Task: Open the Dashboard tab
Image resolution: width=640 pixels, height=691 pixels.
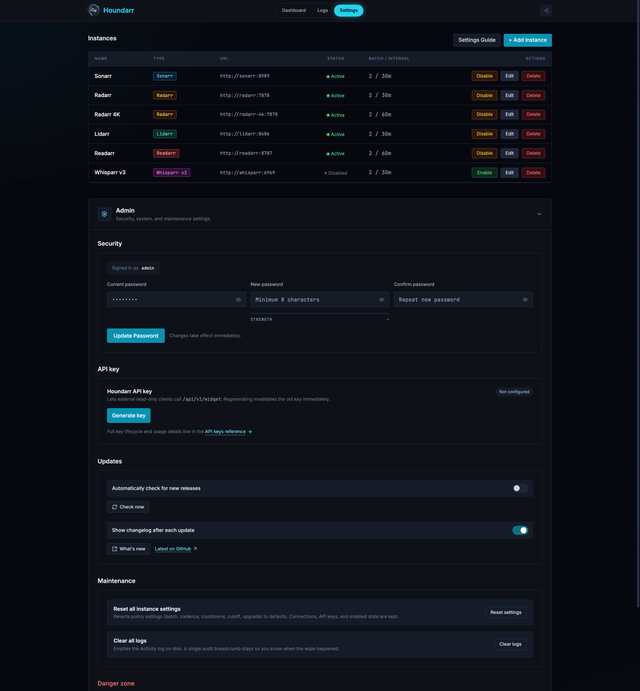Action: point(294,11)
